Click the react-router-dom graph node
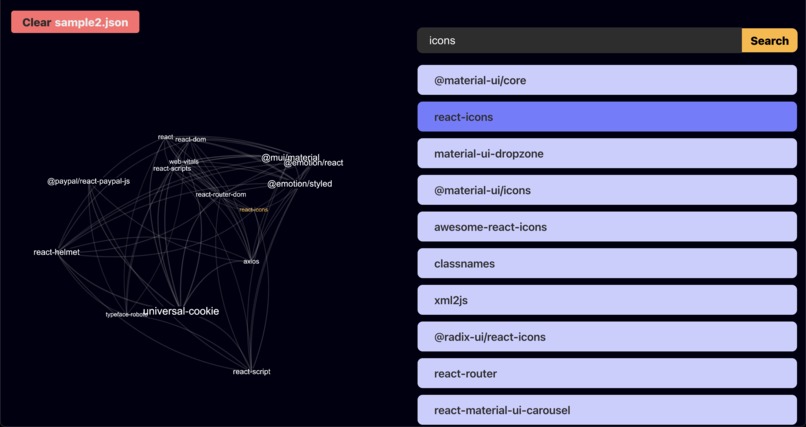 pyautogui.click(x=221, y=194)
